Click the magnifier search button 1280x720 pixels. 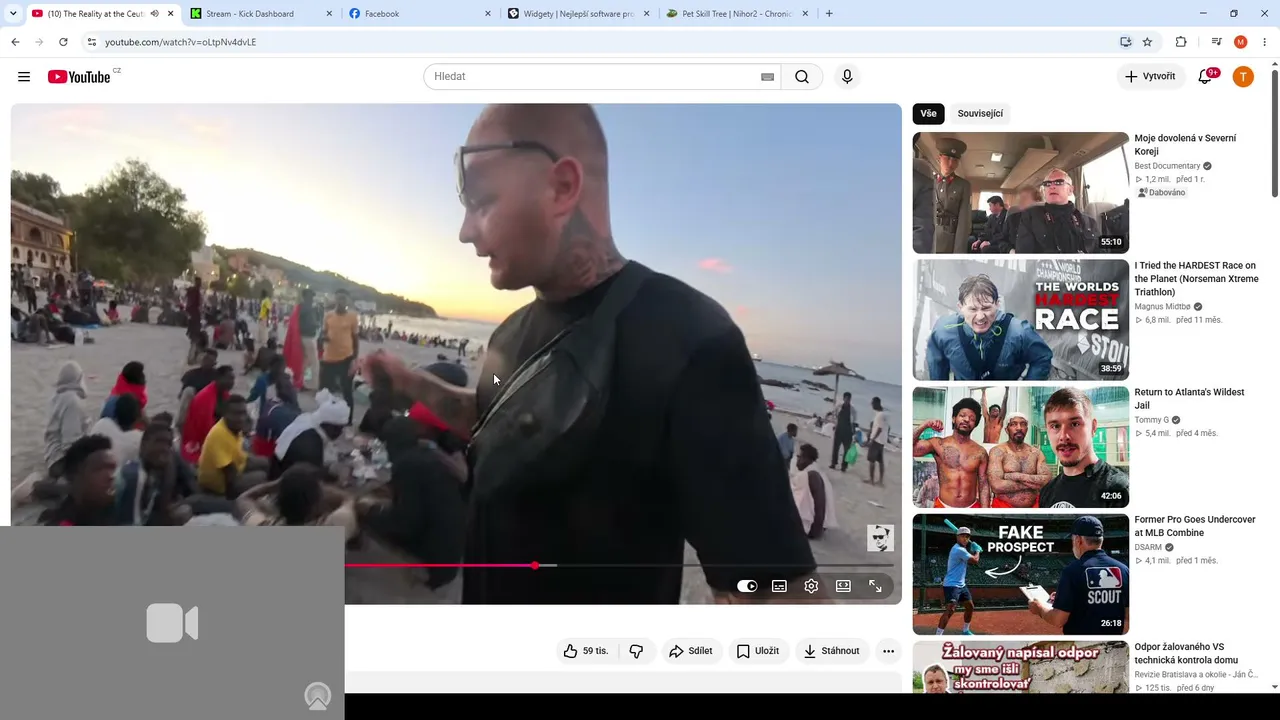pos(802,77)
